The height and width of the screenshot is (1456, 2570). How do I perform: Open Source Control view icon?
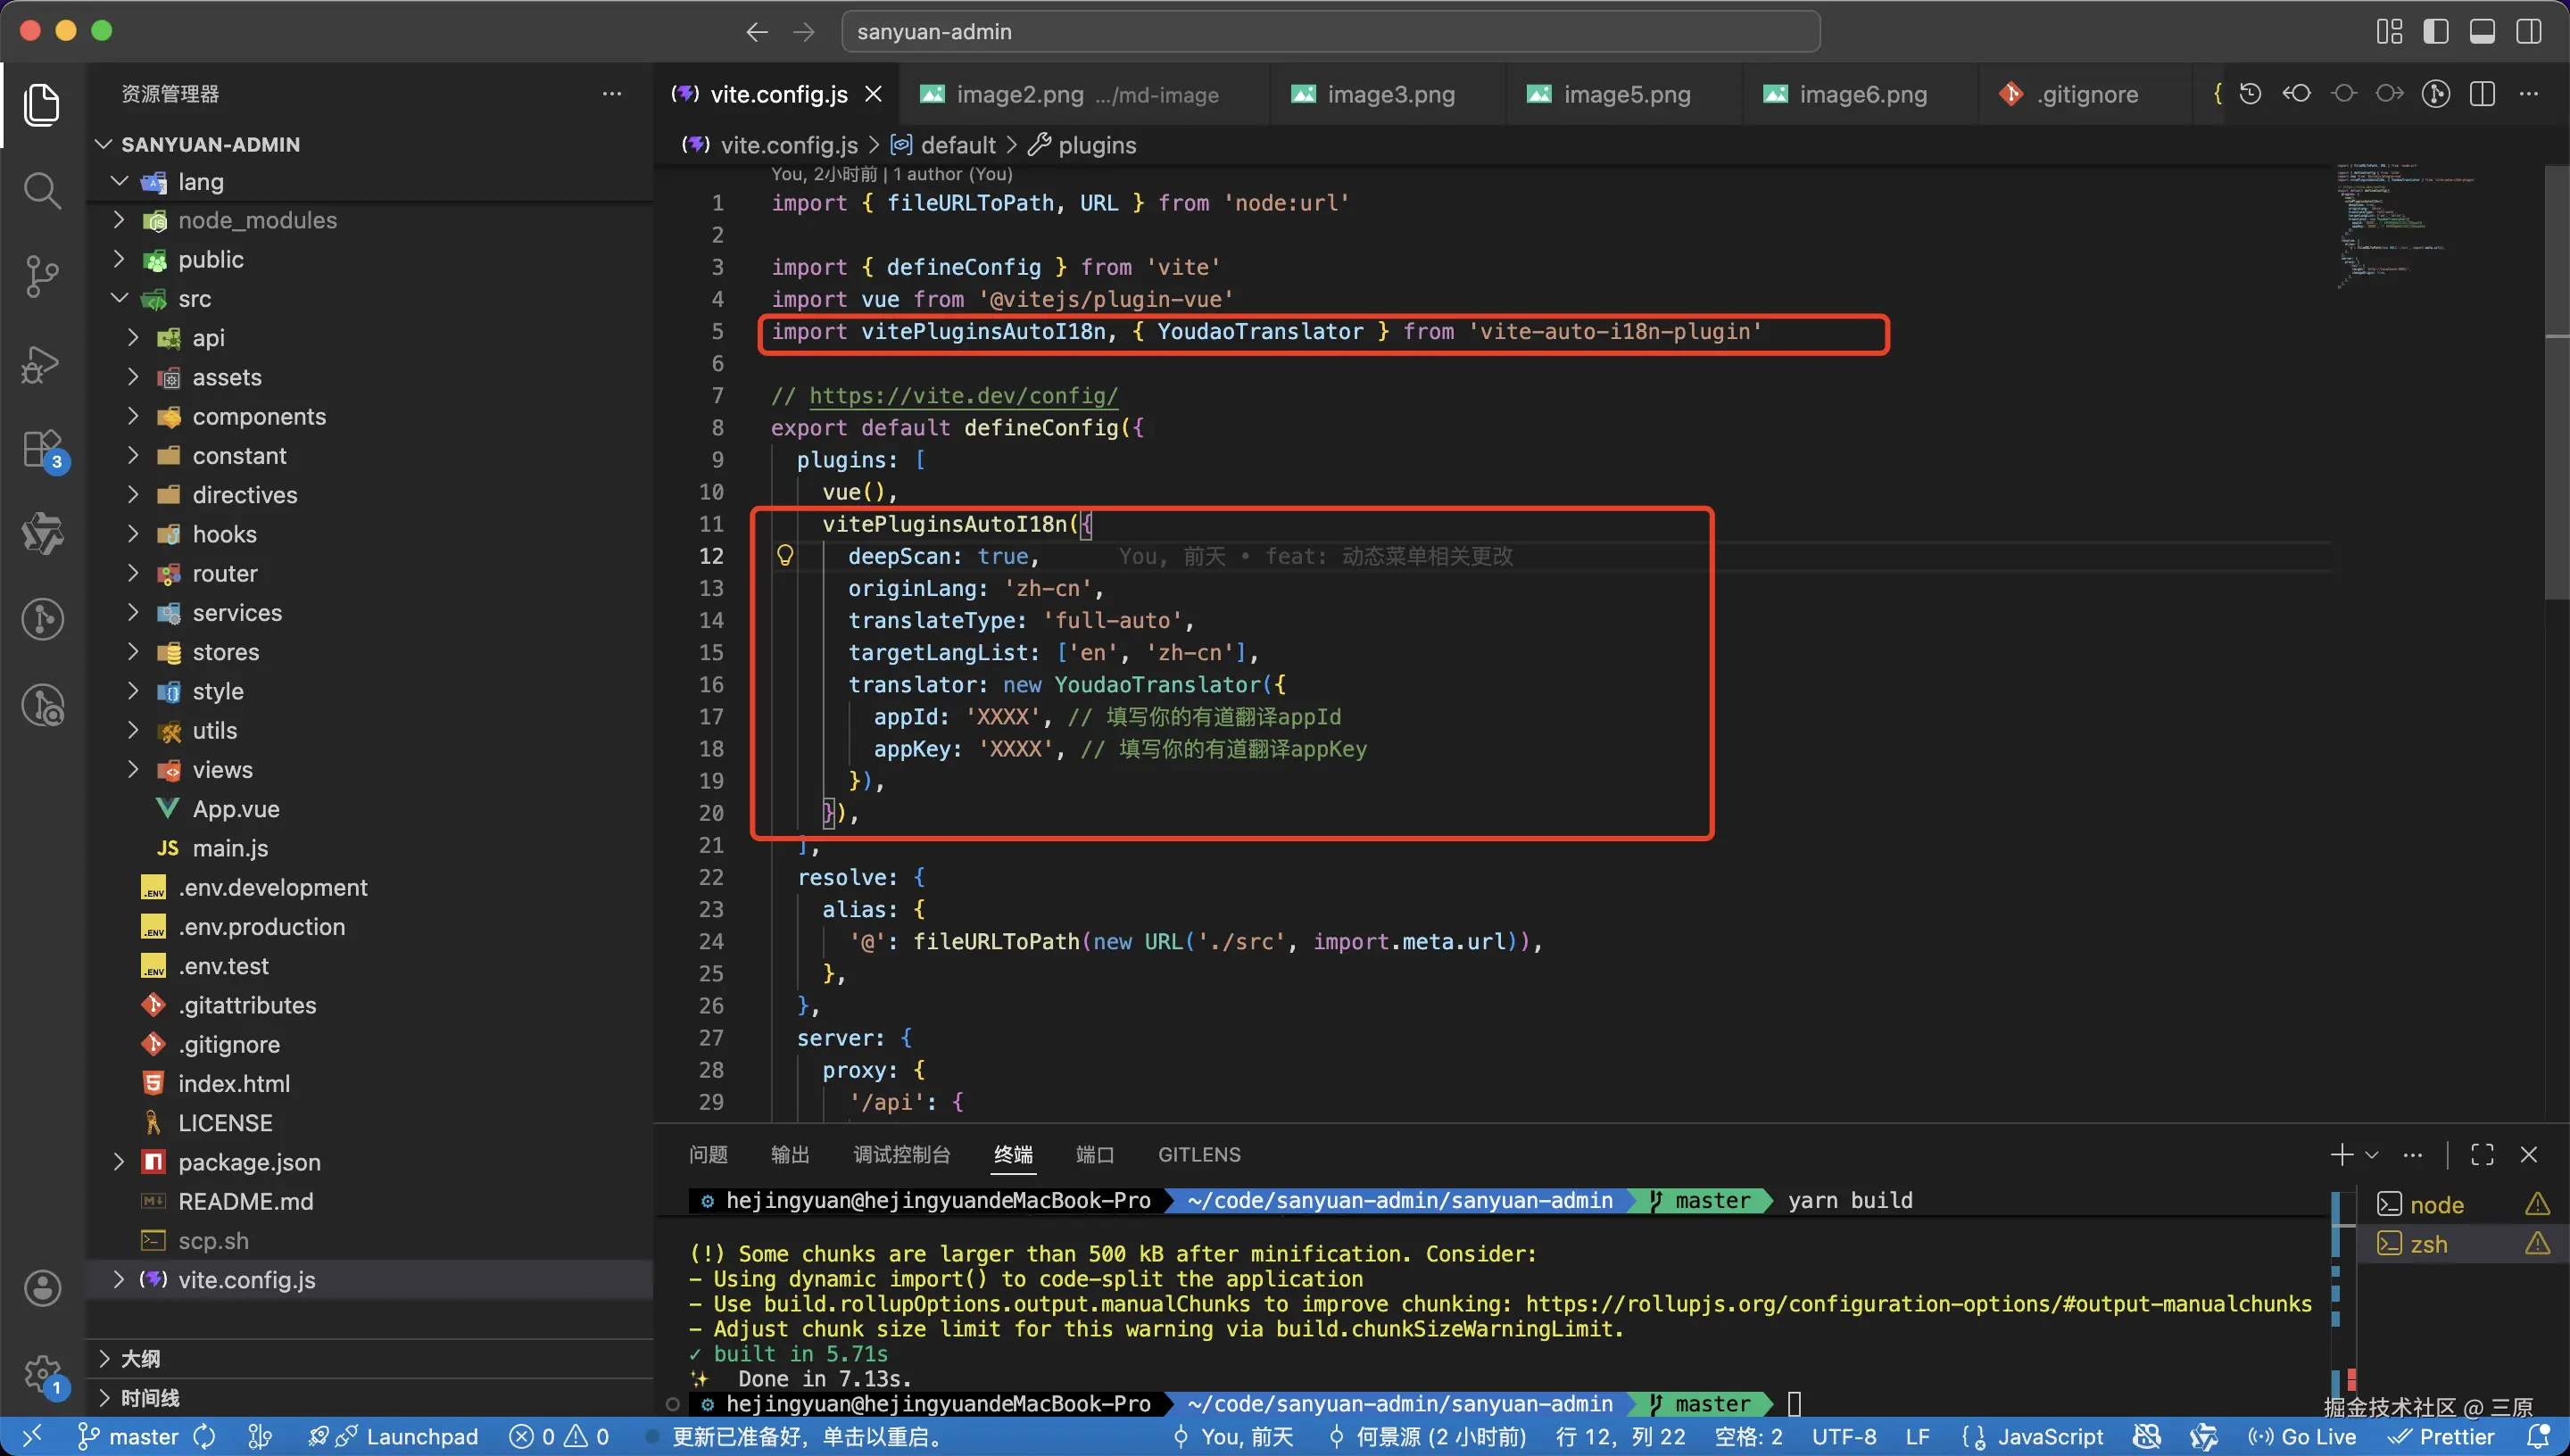pyautogui.click(x=41, y=276)
